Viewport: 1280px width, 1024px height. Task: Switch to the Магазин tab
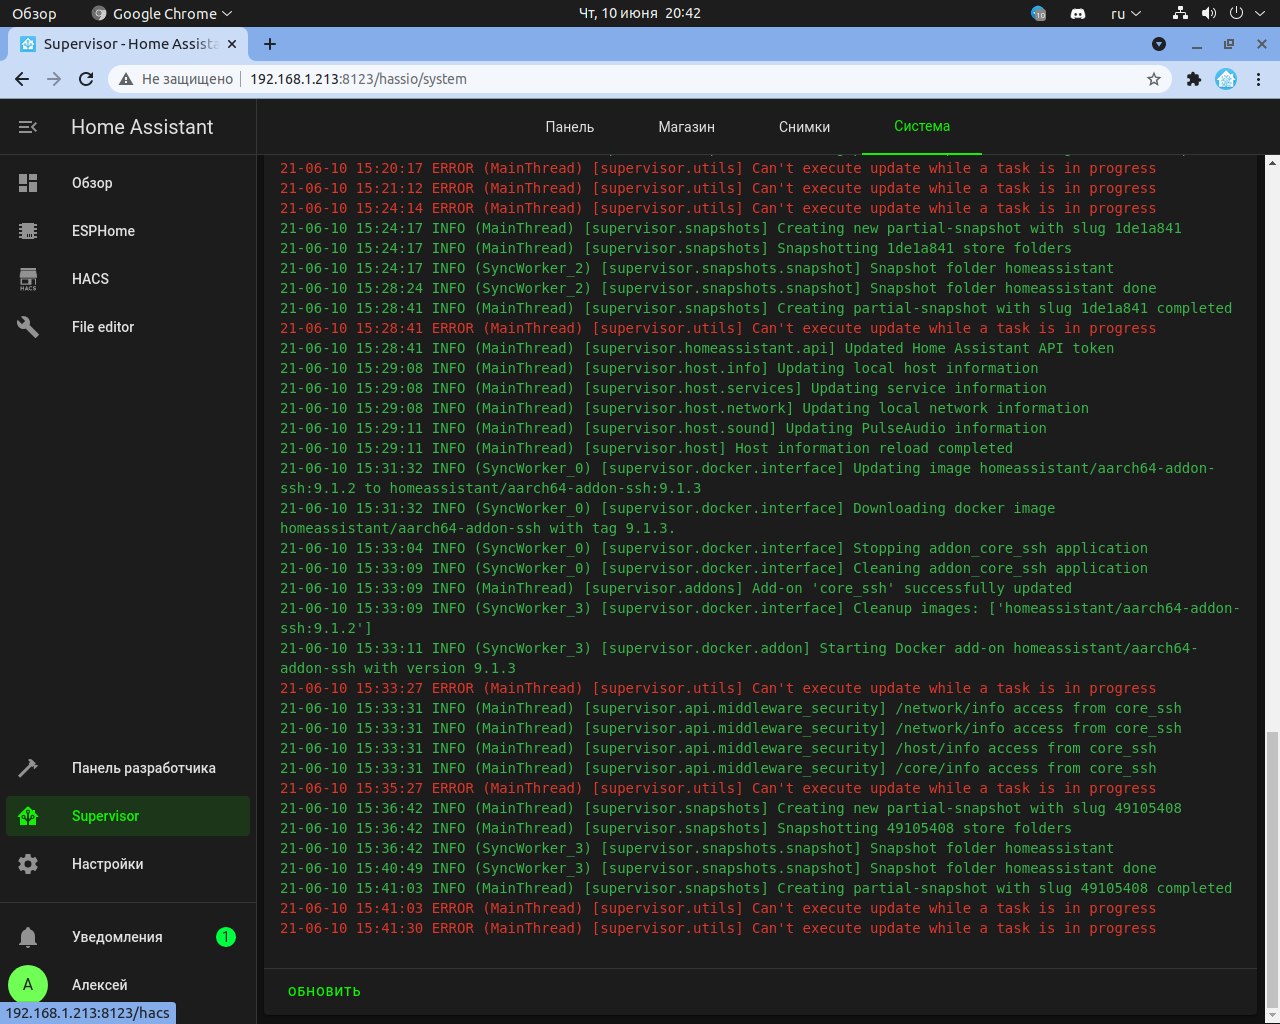[686, 127]
